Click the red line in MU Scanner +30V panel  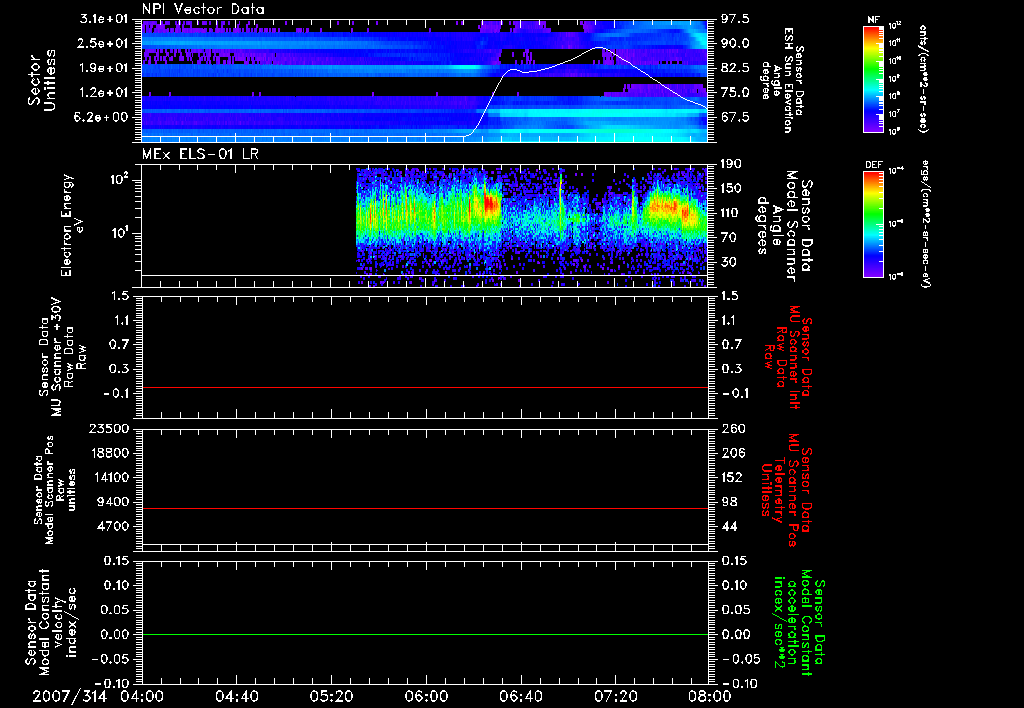pos(425,388)
